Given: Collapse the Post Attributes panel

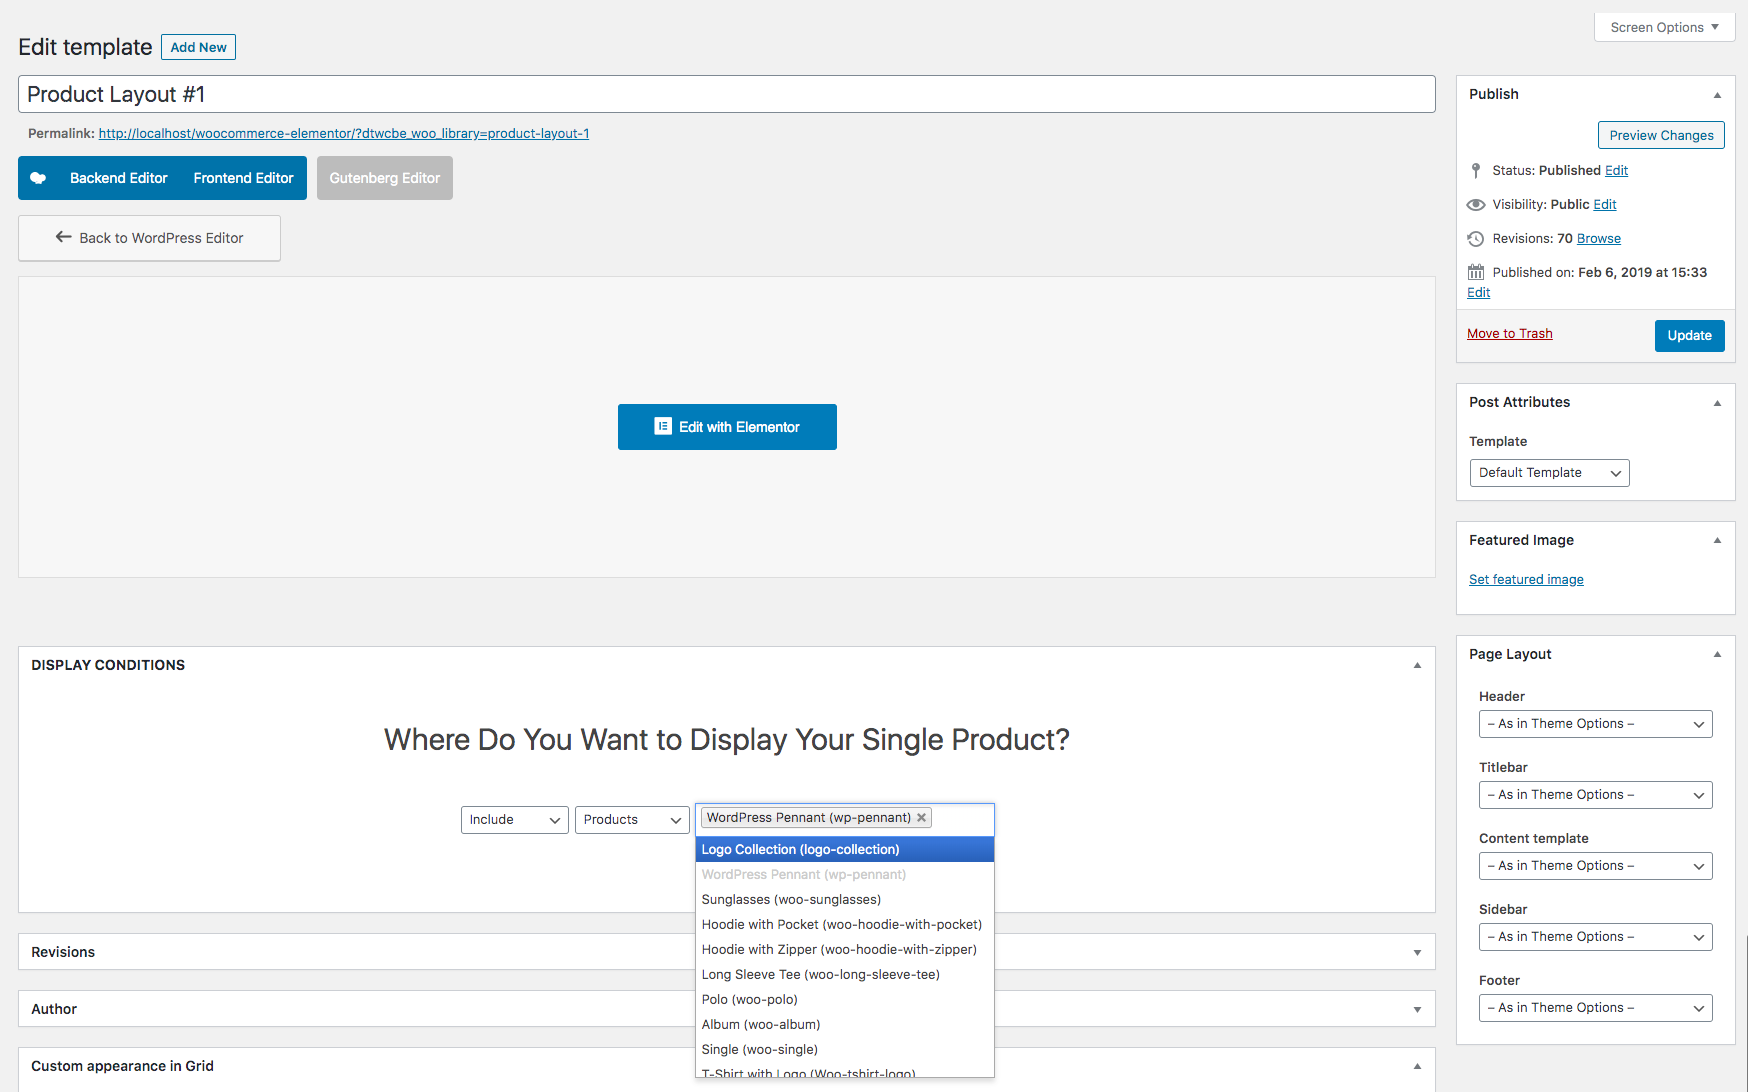Looking at the screenshot, I should pyautogui.click(x=1717, y=403).
